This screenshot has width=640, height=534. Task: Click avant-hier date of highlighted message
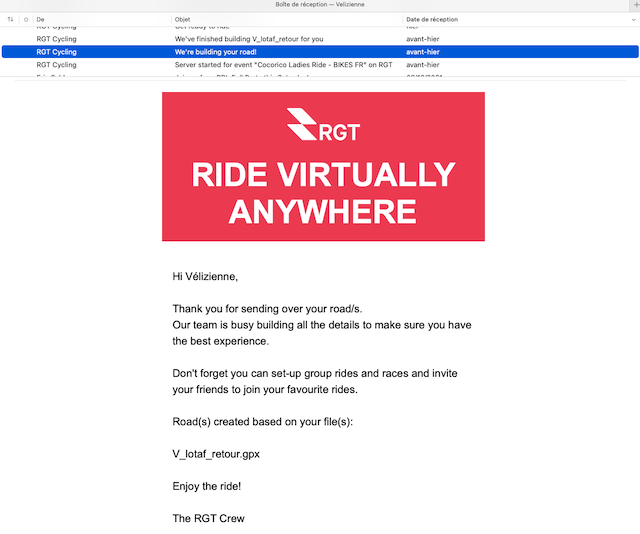pyautogui.click(x=422, y=52)
